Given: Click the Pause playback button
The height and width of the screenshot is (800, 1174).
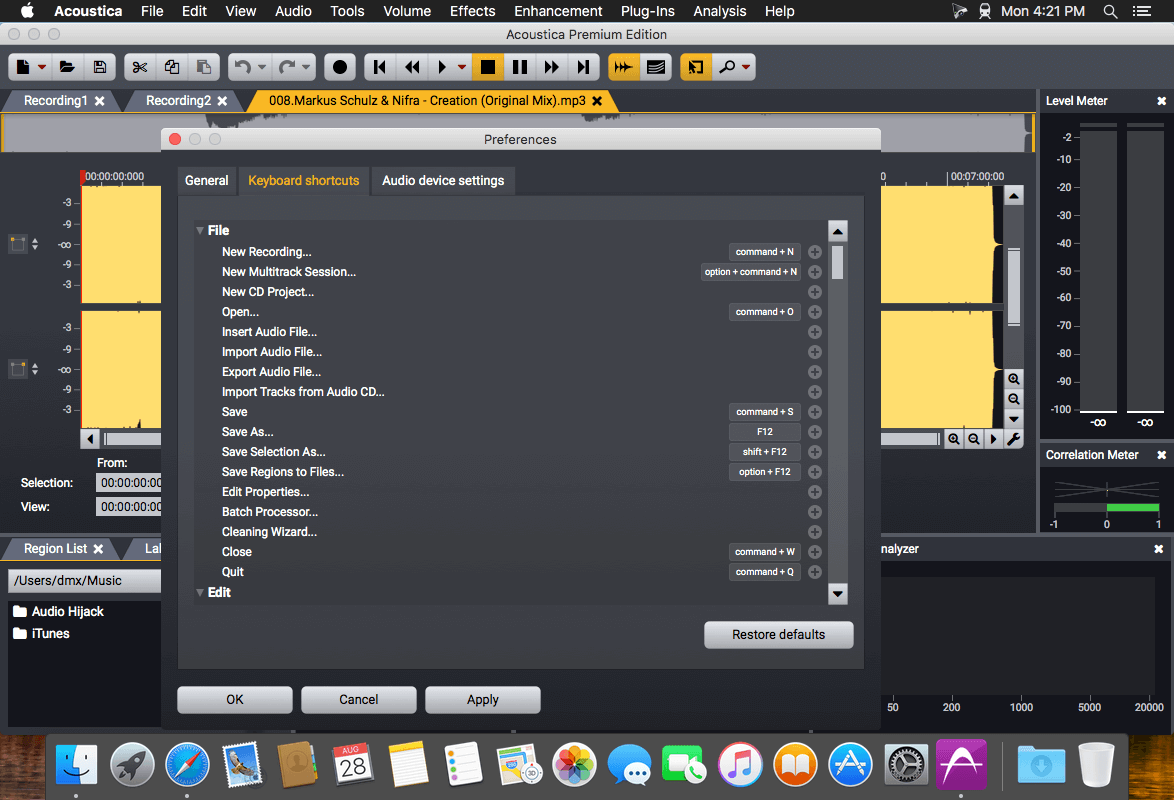Looking at the screenshot, I should tap(520, 67).
